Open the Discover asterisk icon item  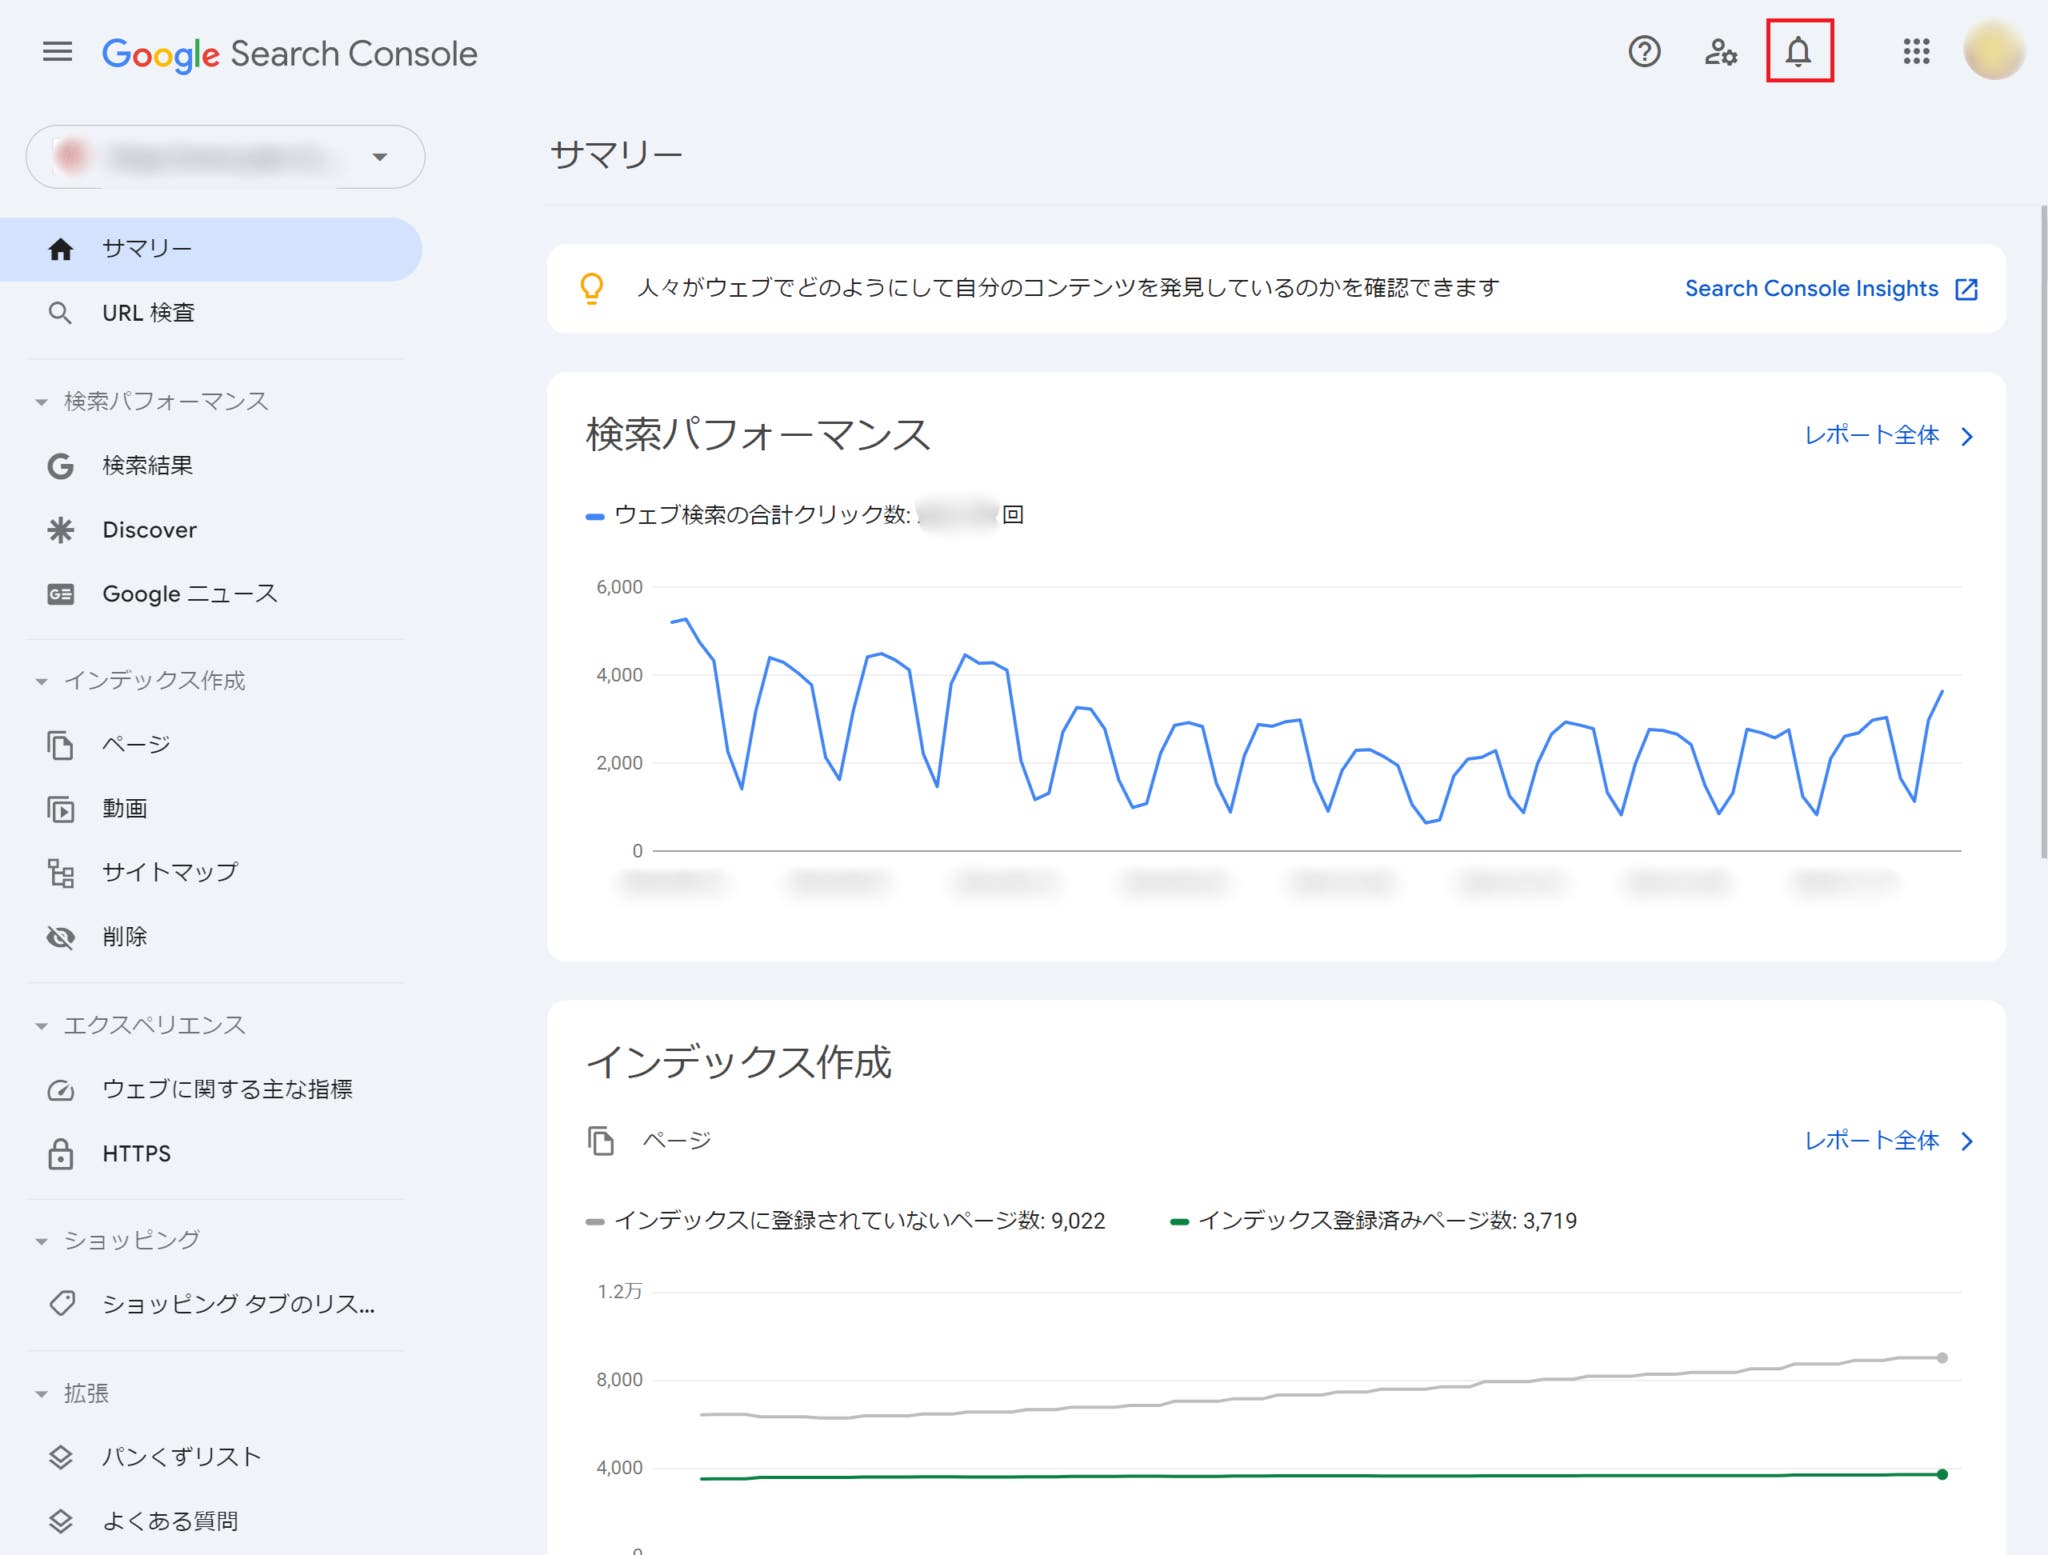click(61, 530)
